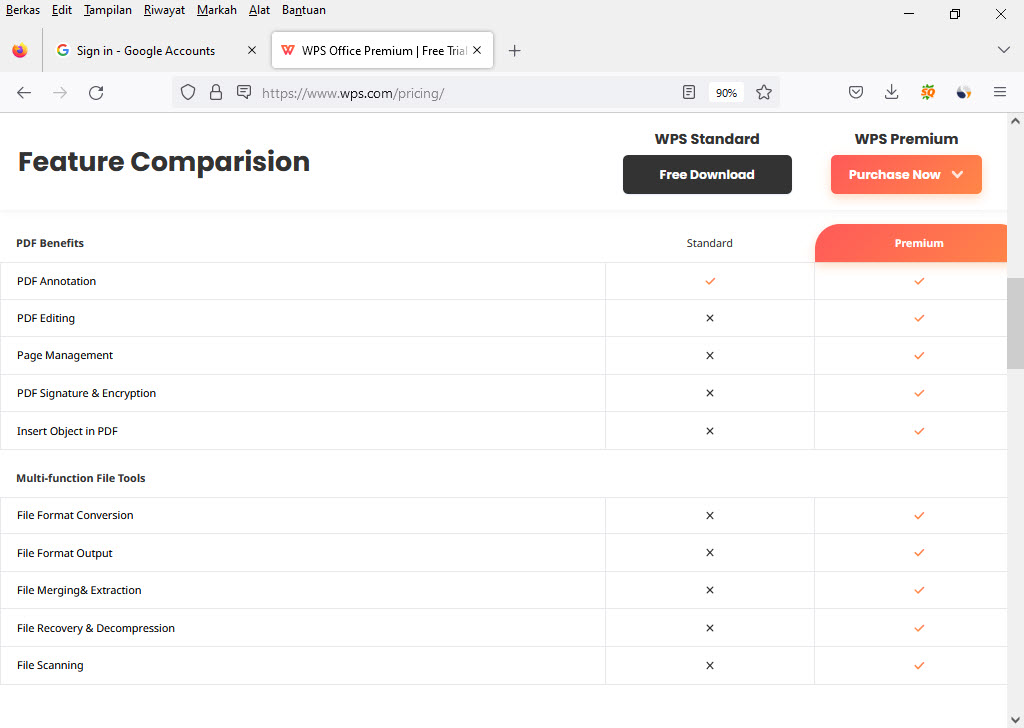
Task: Click the reload page icon
Action: pyautogui.click(x=96, y=92)
